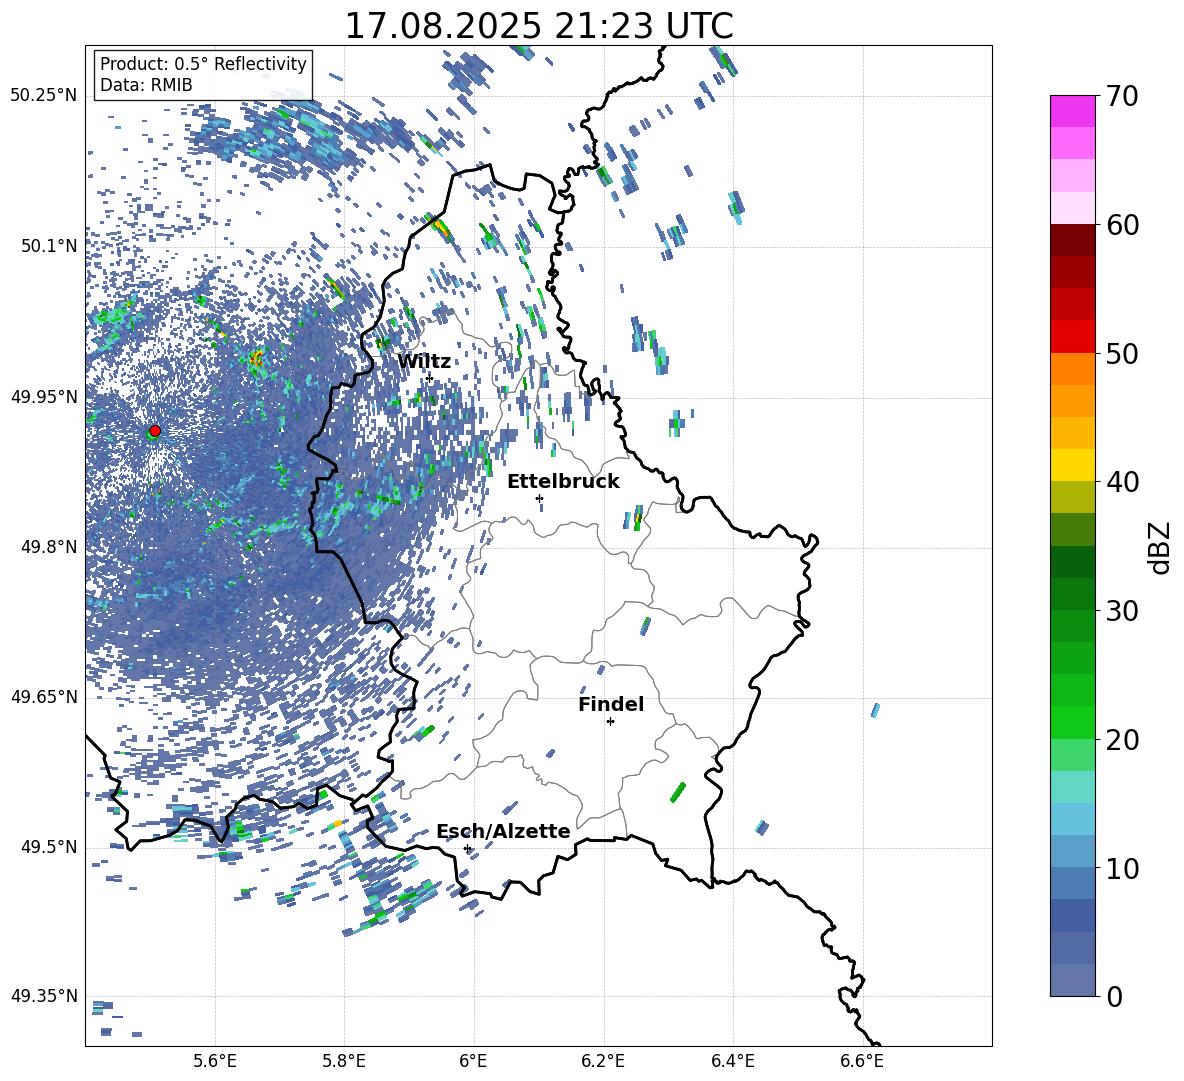The image size is (1184, 1081).
Task: Click the Ettelbruck city label
Action: tap(563, 482)
